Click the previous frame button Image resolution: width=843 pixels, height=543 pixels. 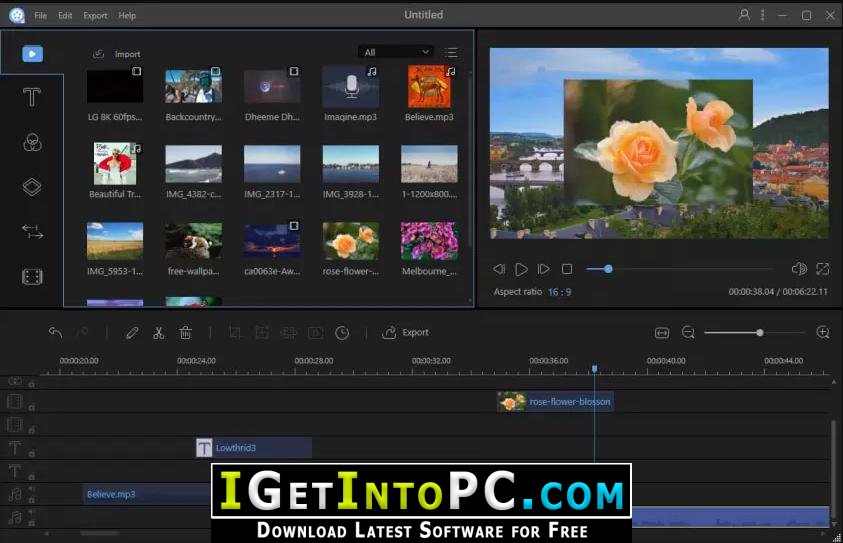pyautogui.click(x=499, y=269)
